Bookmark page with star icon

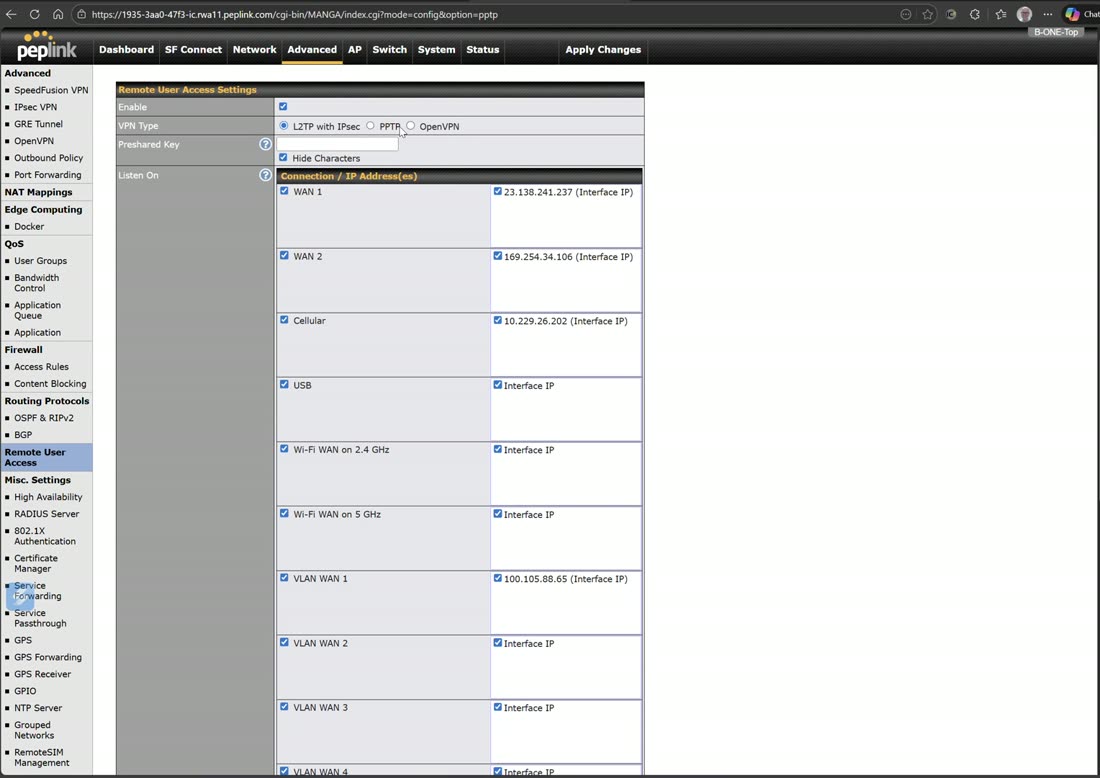927,14
